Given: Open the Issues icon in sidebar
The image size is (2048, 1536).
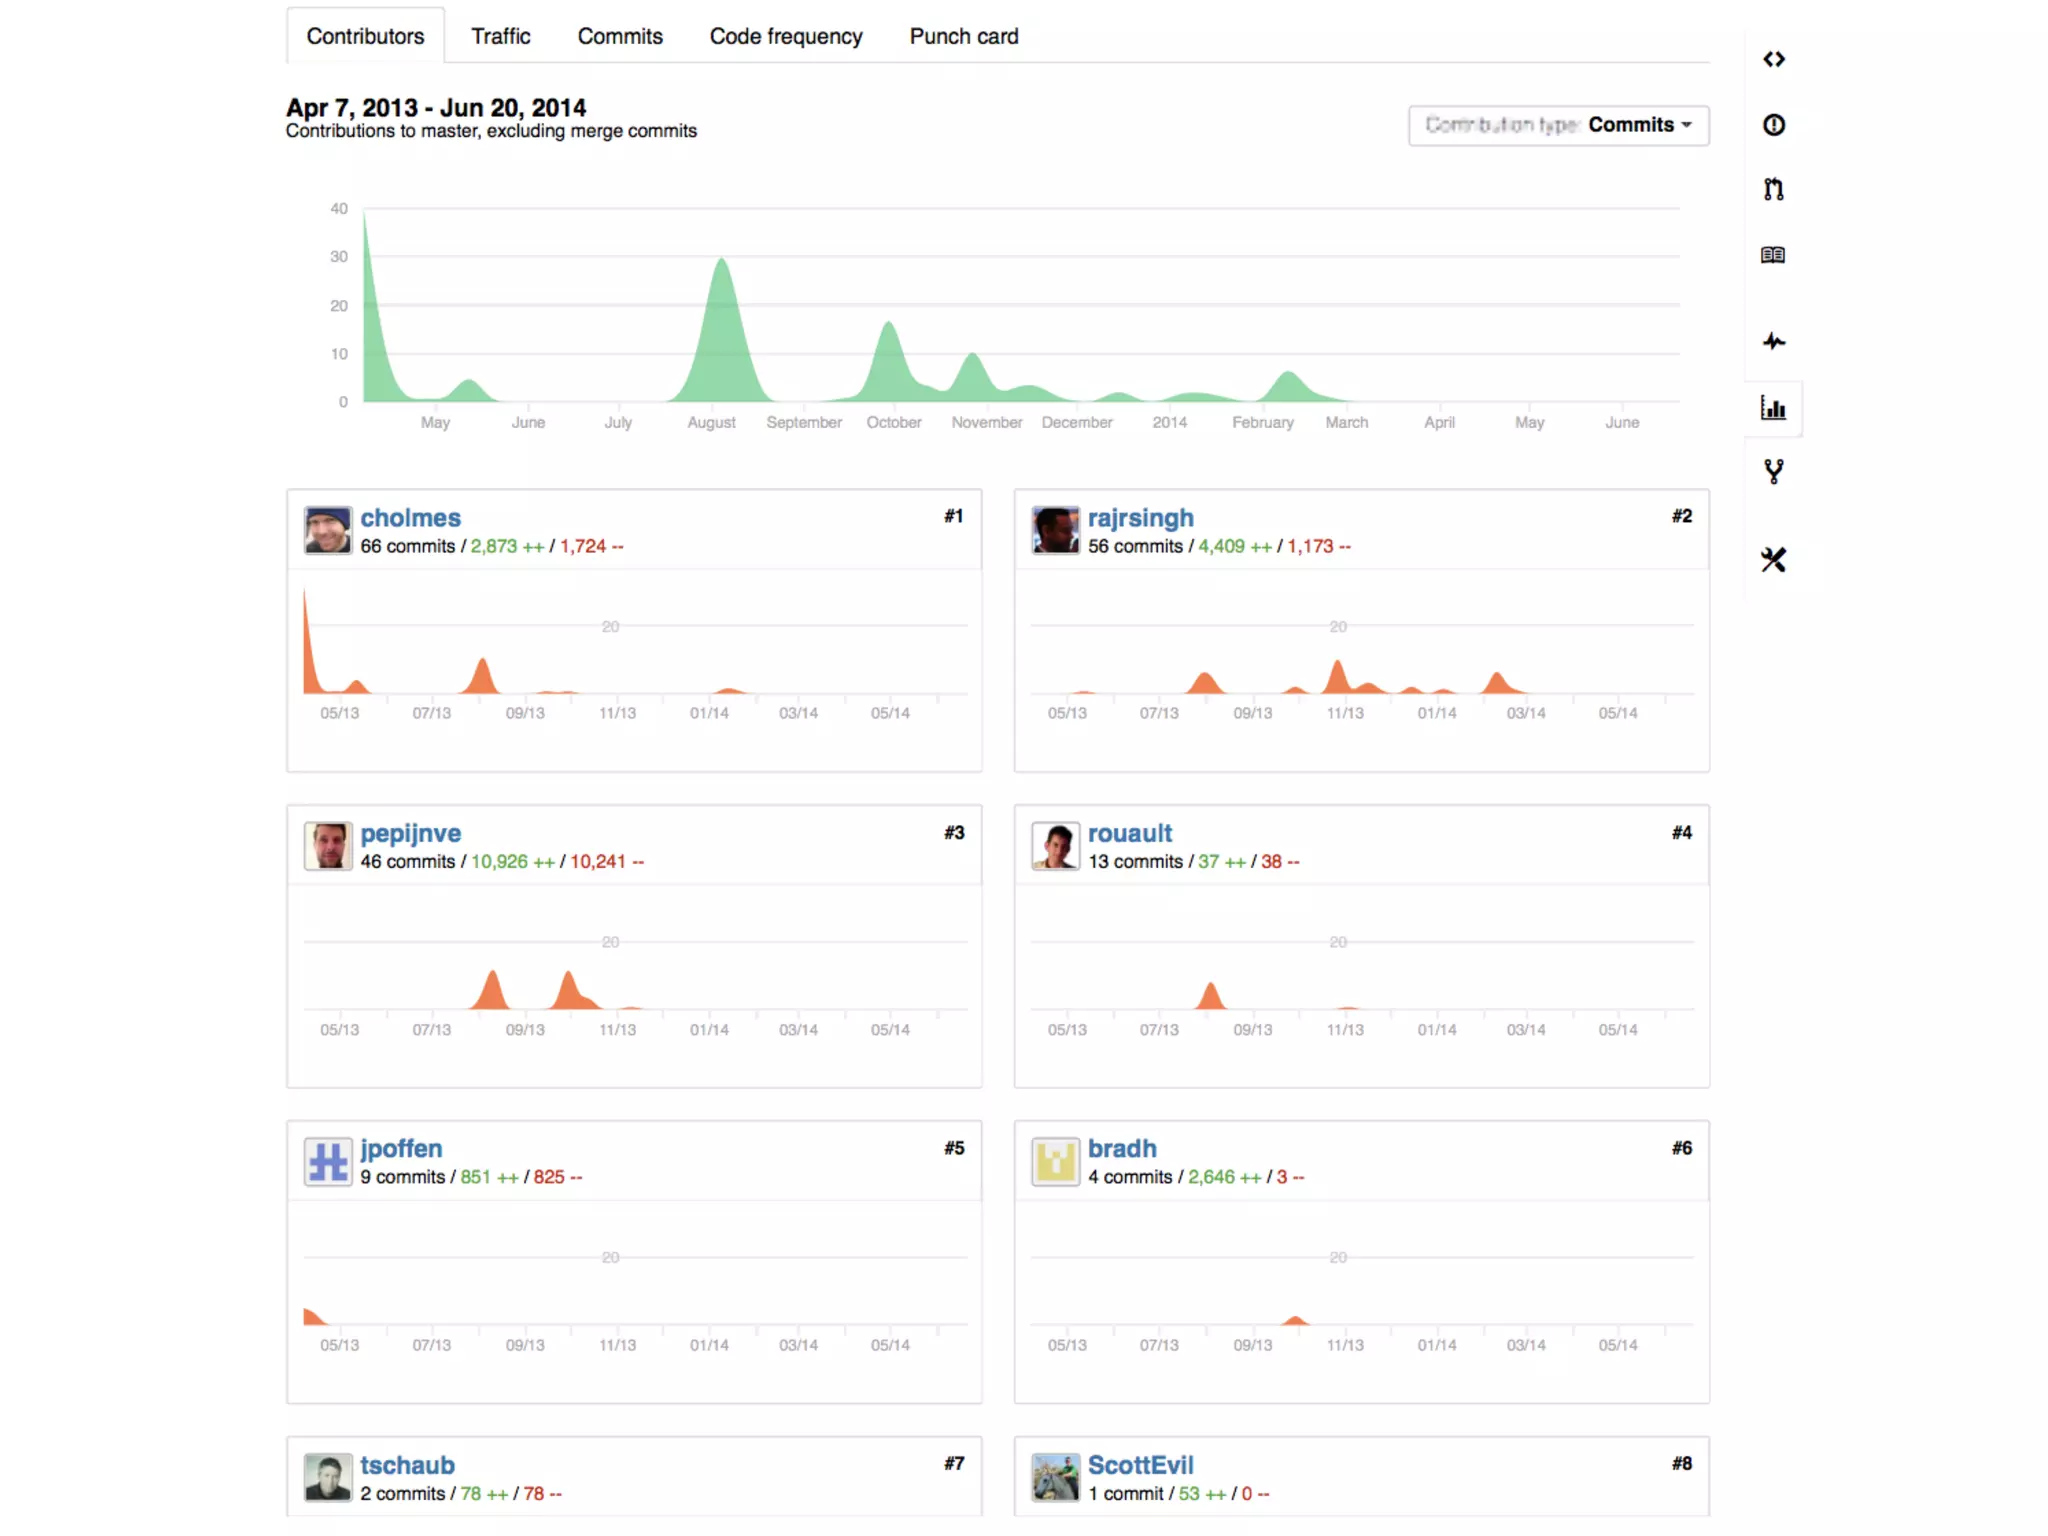Looking at the screenshot, I should (x=1773, y=125).
